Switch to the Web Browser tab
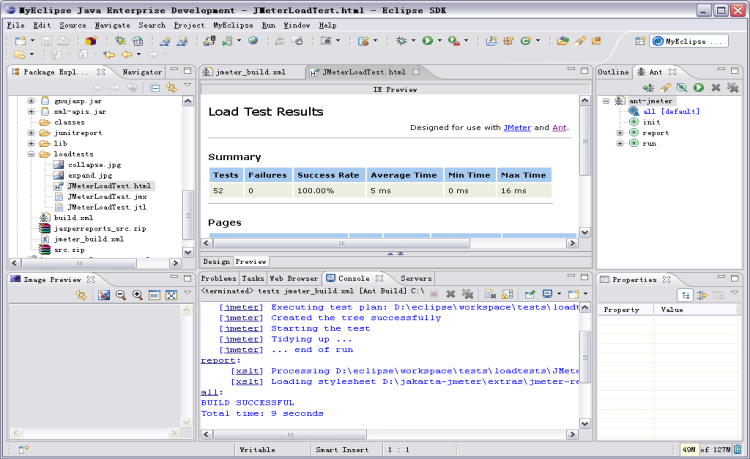This screenshot has height=459, width=750. click(294, 278)
